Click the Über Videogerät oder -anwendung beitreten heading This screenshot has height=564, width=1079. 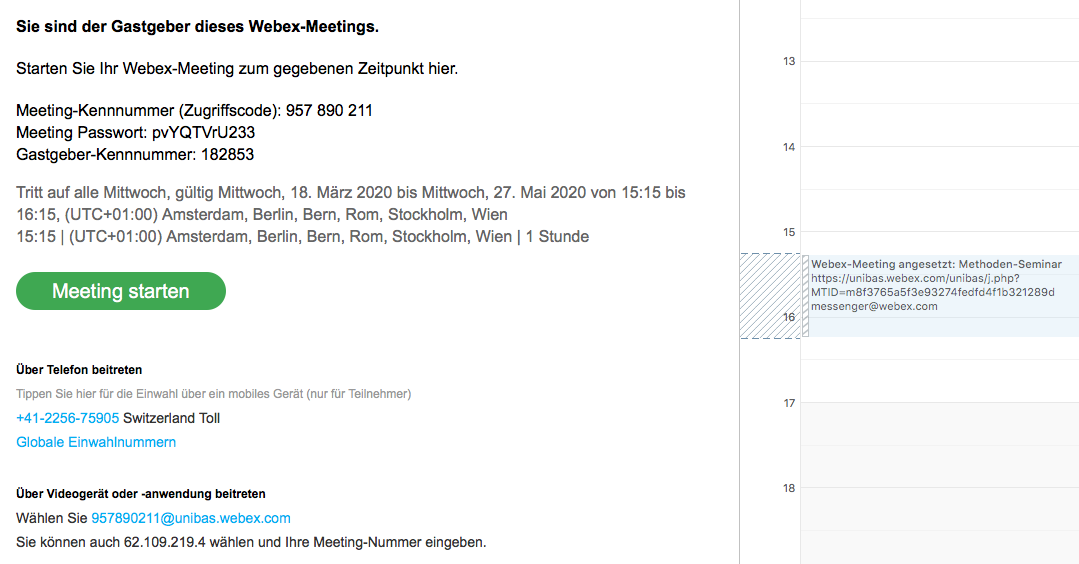pyautogui.click(x=140, y=494)
